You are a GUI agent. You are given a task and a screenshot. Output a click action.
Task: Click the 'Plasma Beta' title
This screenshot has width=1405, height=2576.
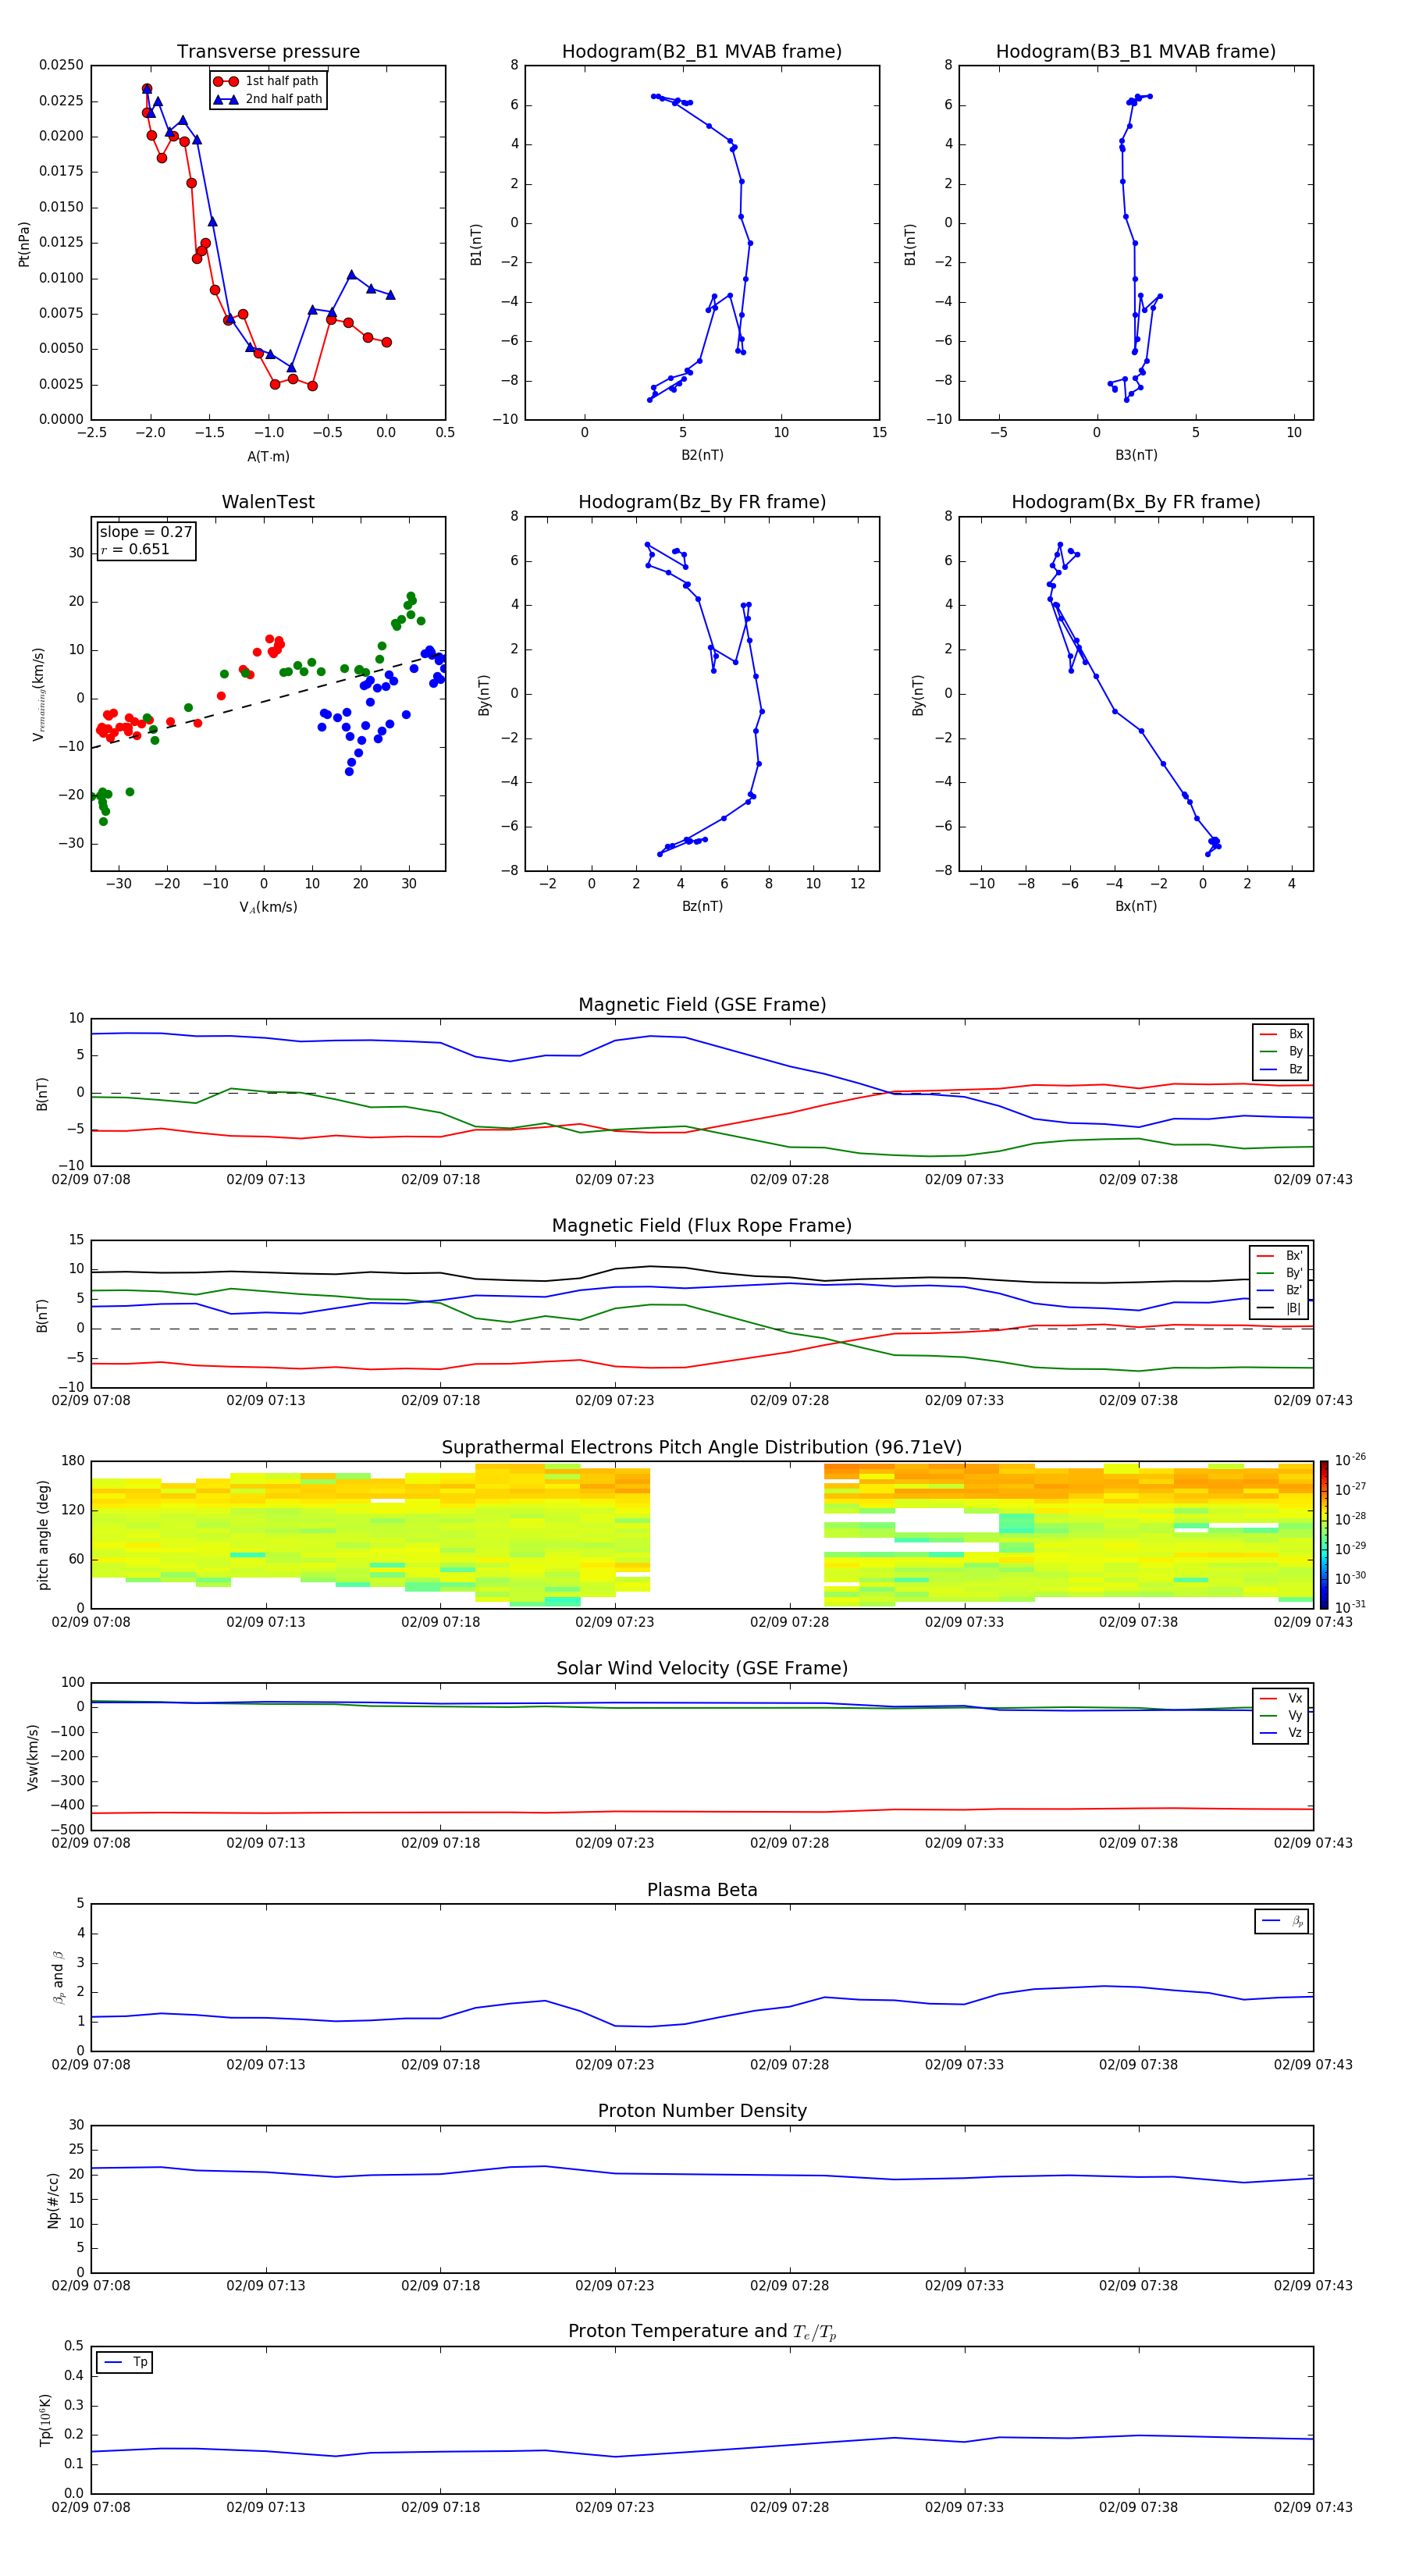[702, 1890]
